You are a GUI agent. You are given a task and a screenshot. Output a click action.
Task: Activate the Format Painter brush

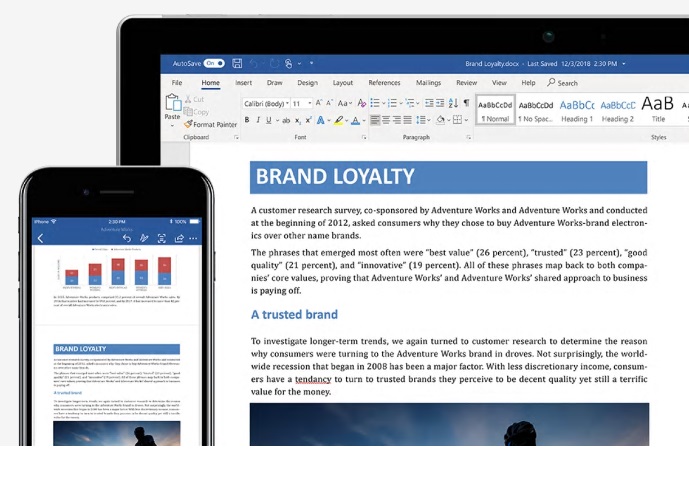(210, 124)
